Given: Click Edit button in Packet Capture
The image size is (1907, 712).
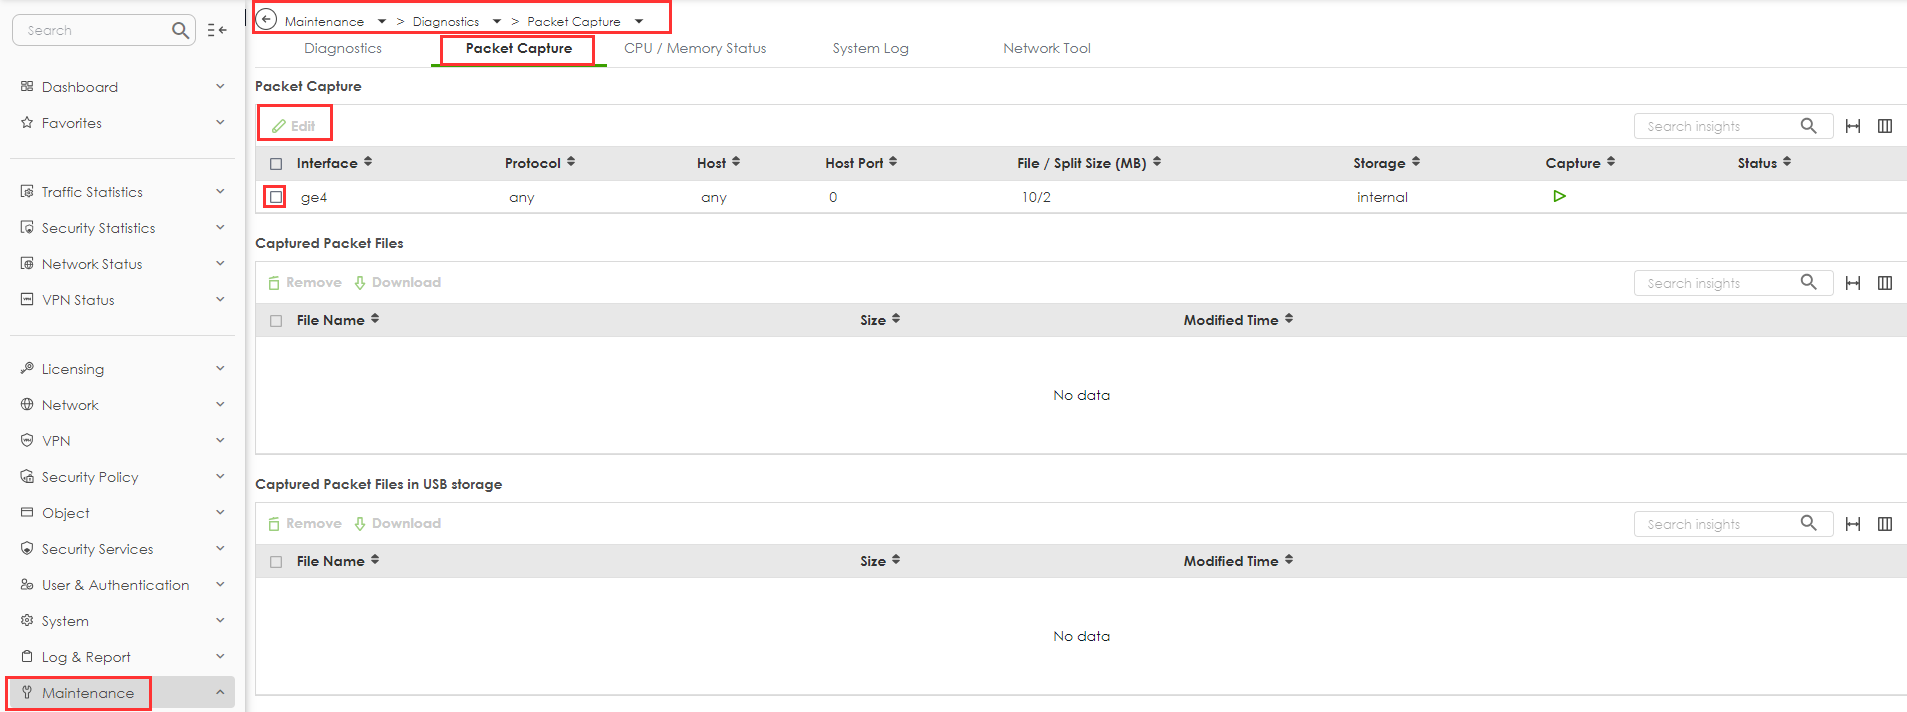Looking at the screenshot, I should pyautogui.click(x=294, y=126).
